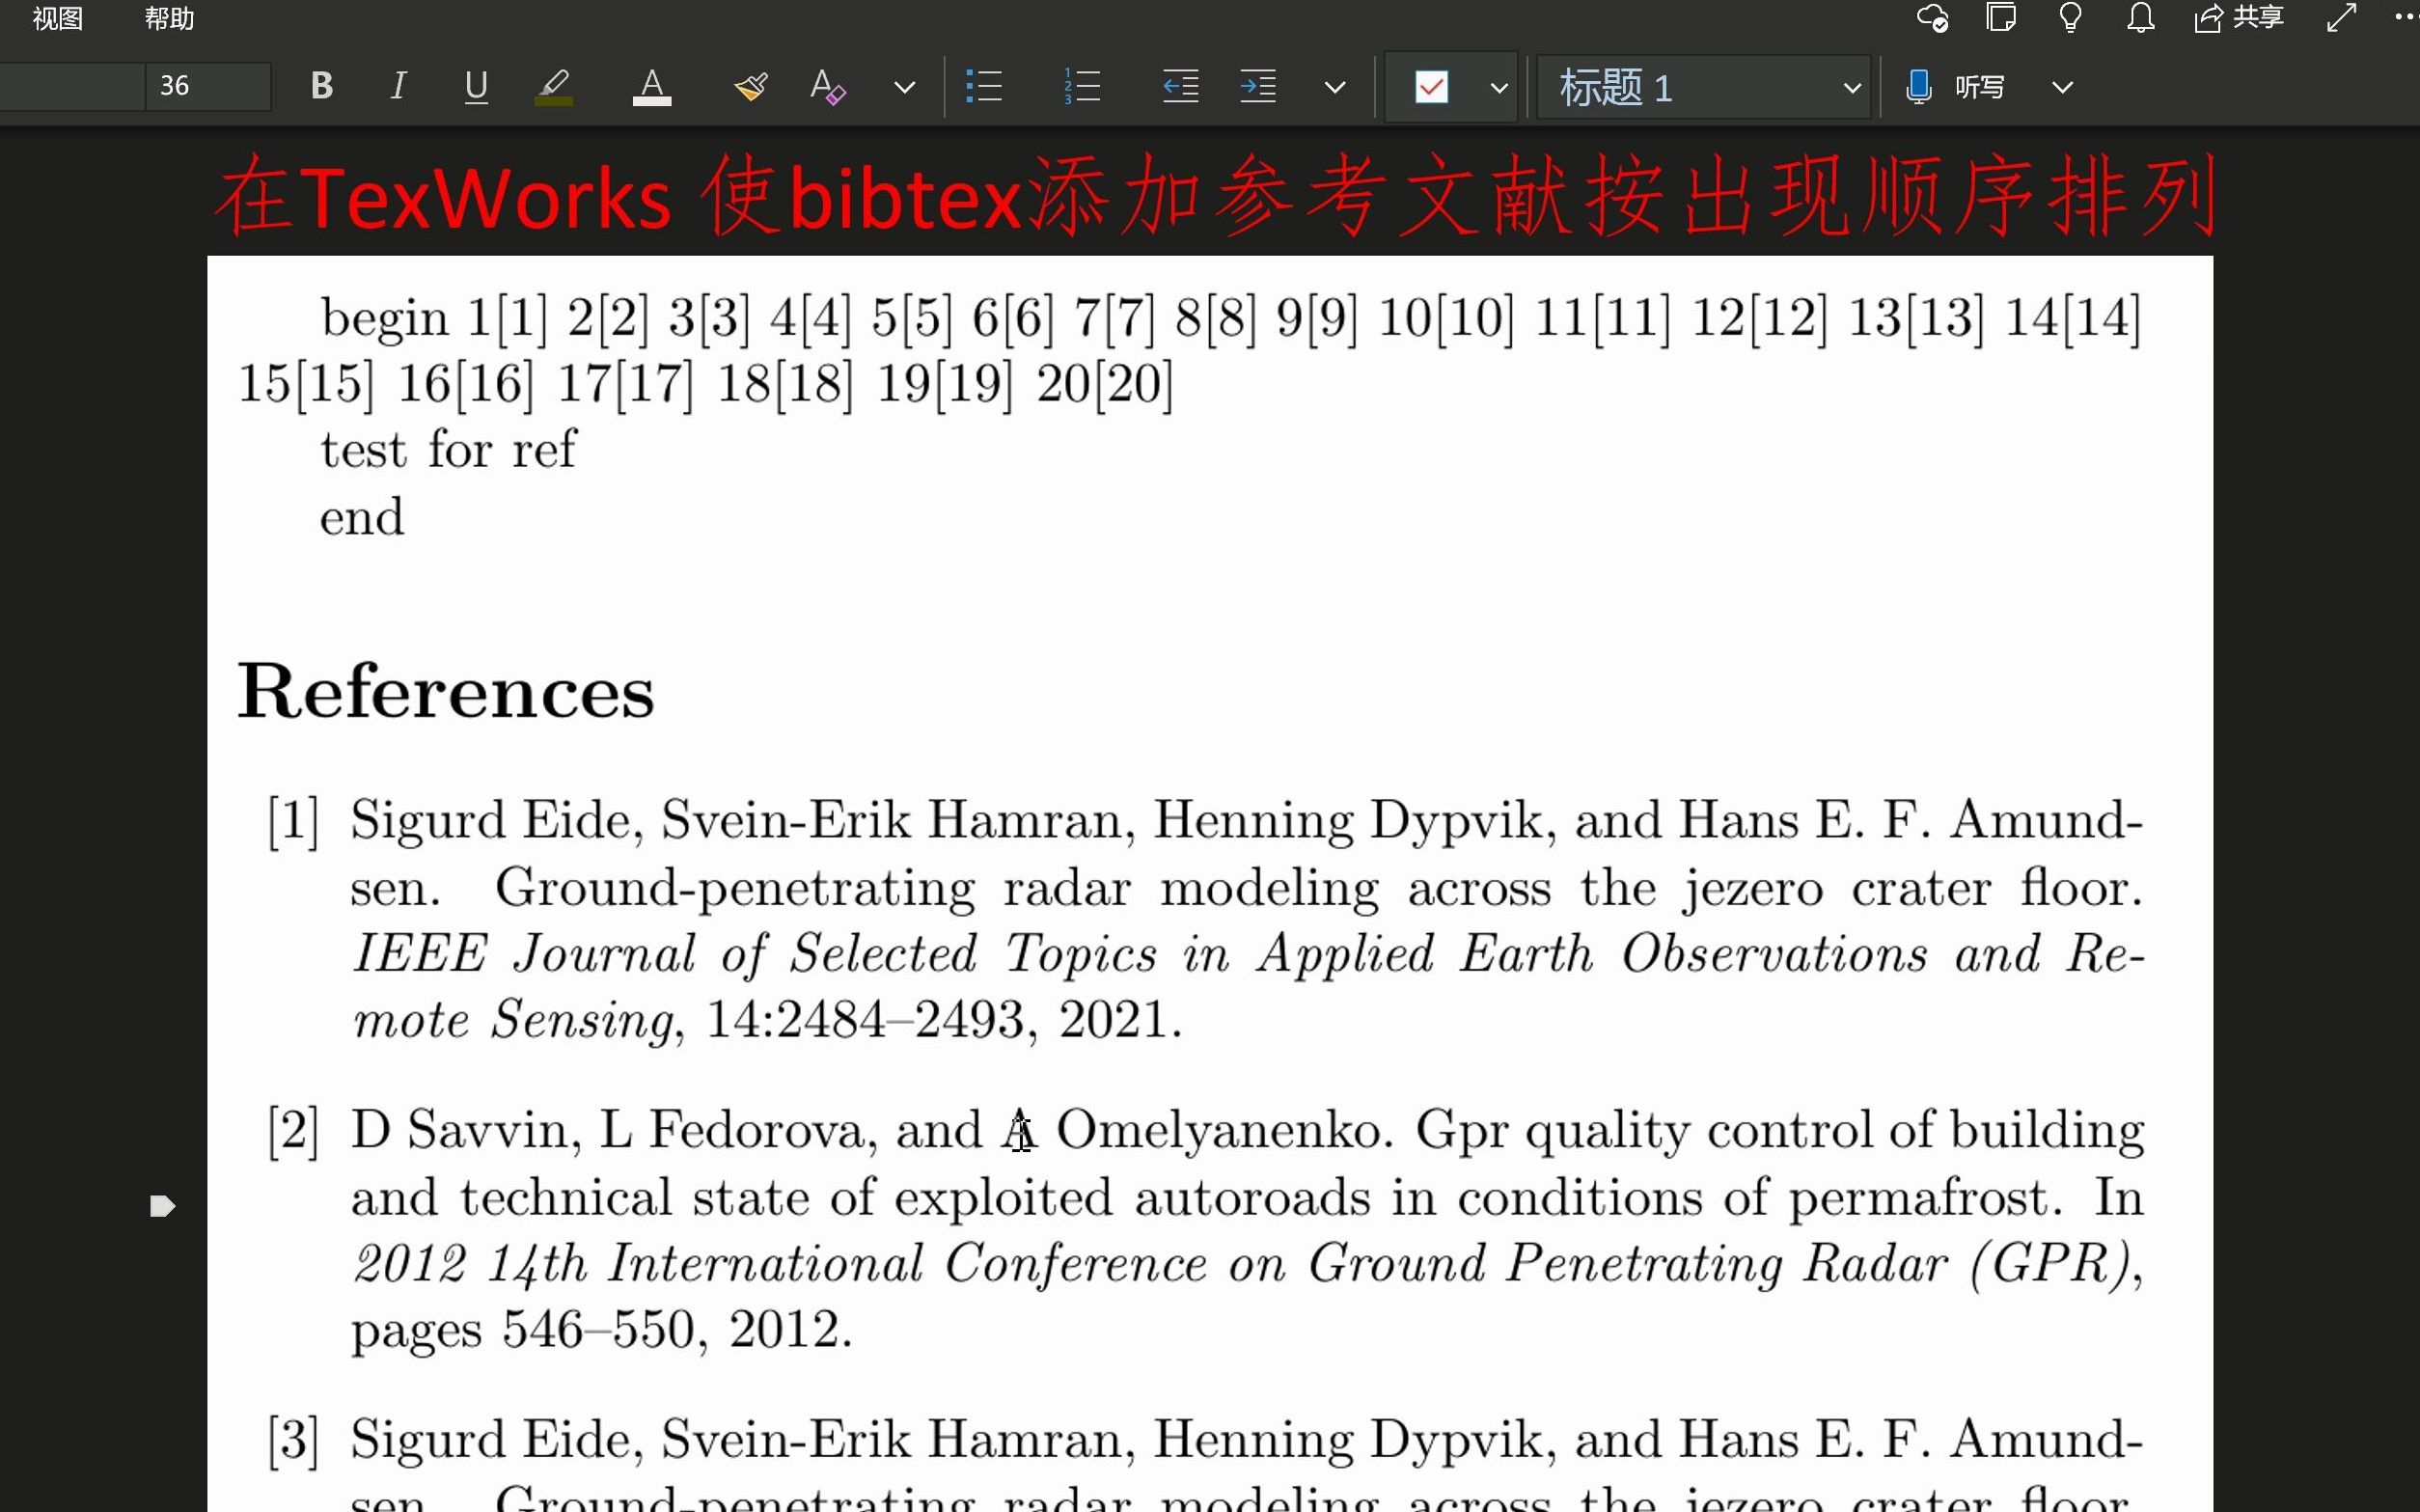Insert a bulleted list

click(x=984, y=87)
